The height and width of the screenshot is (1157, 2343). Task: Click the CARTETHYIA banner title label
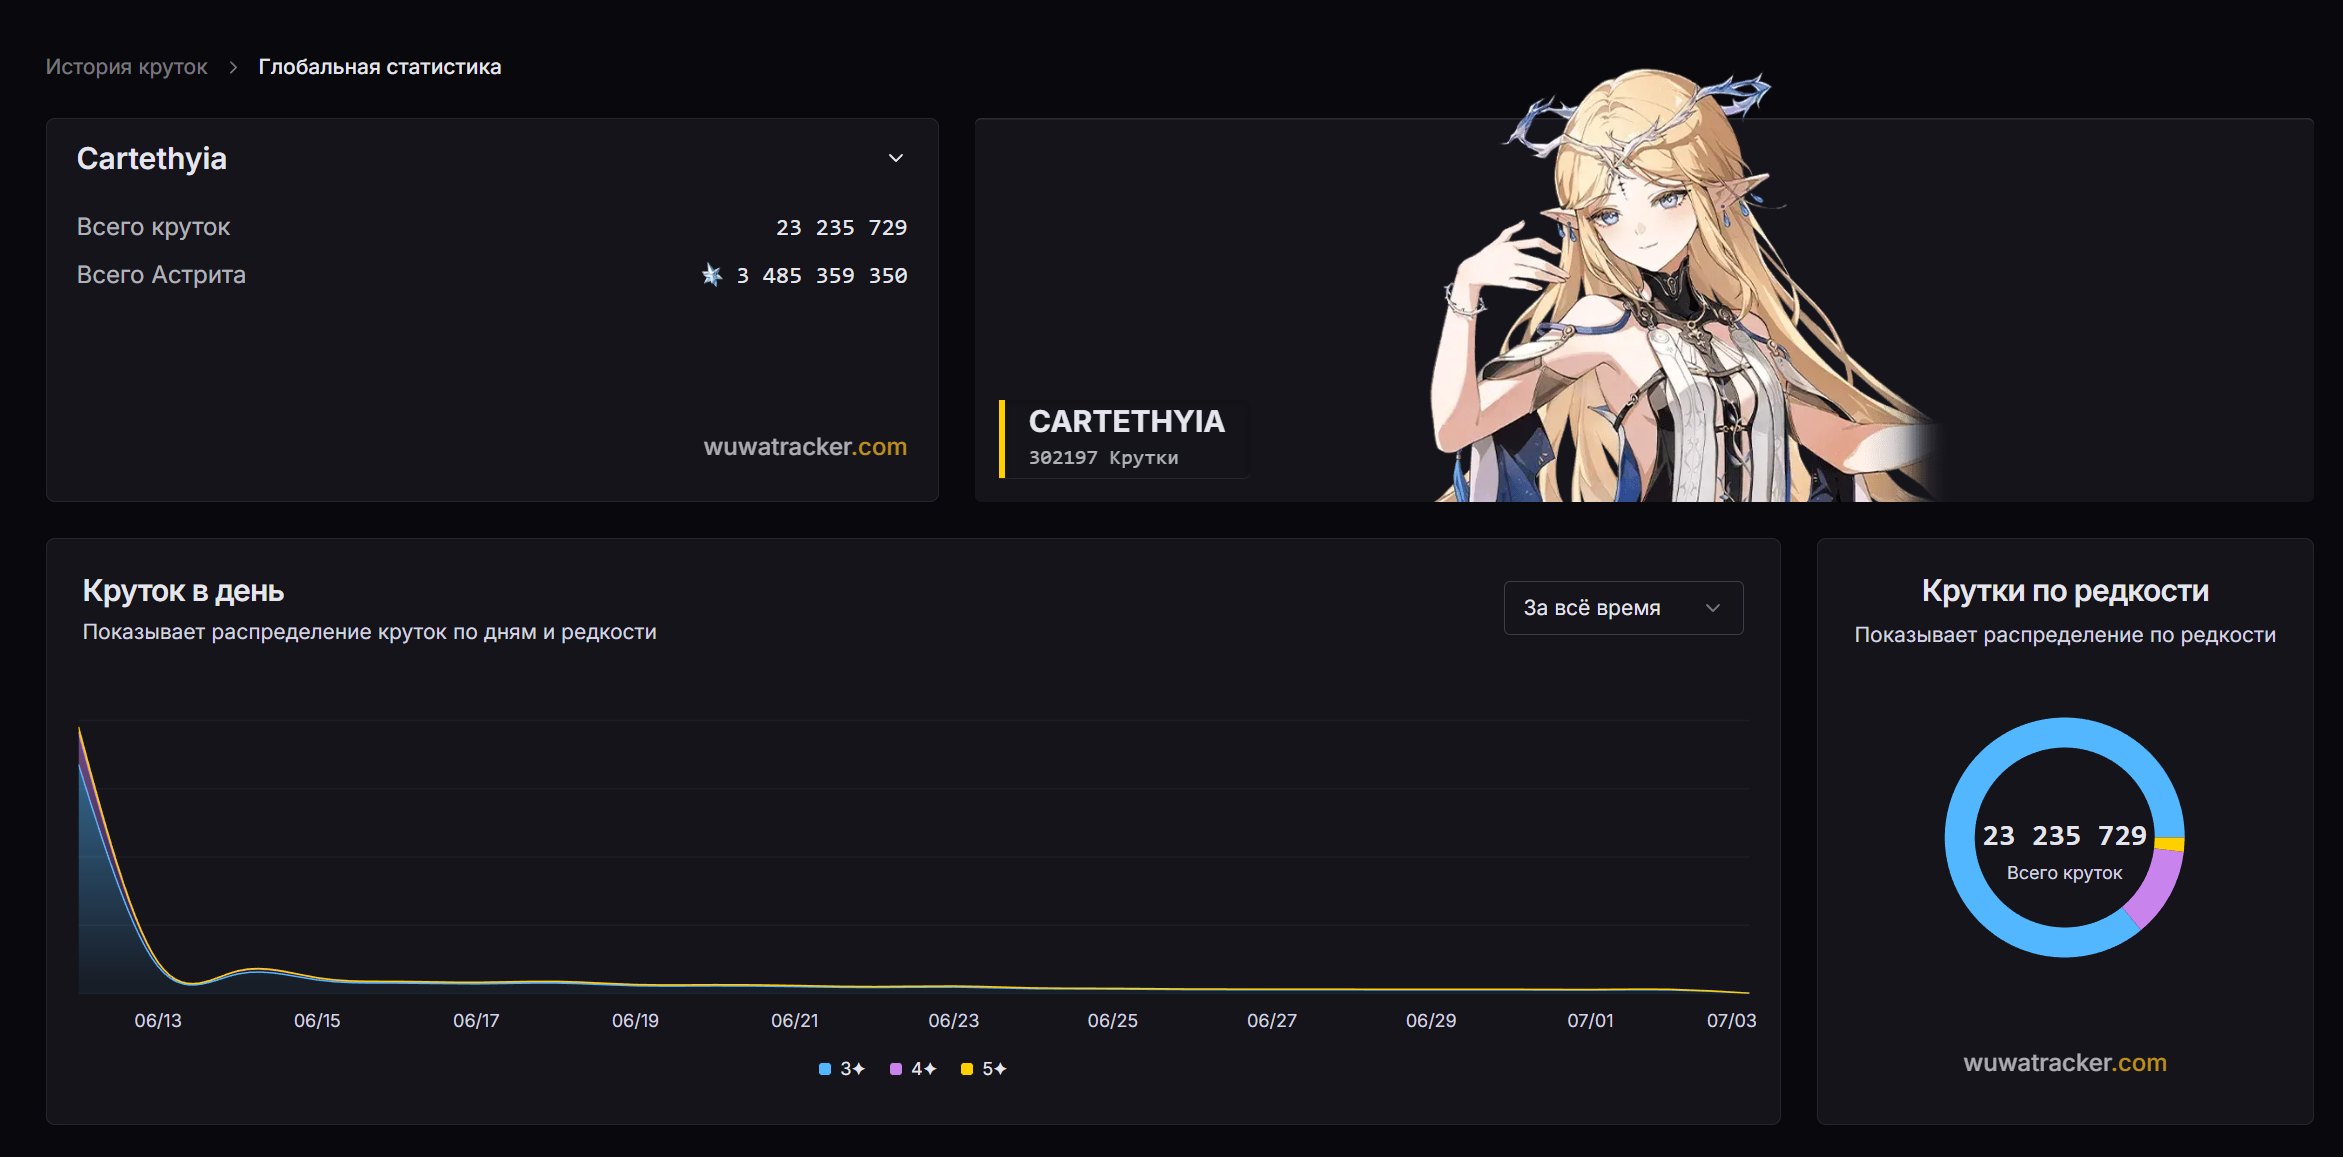pyautogui.click(x=1126, y=422)
